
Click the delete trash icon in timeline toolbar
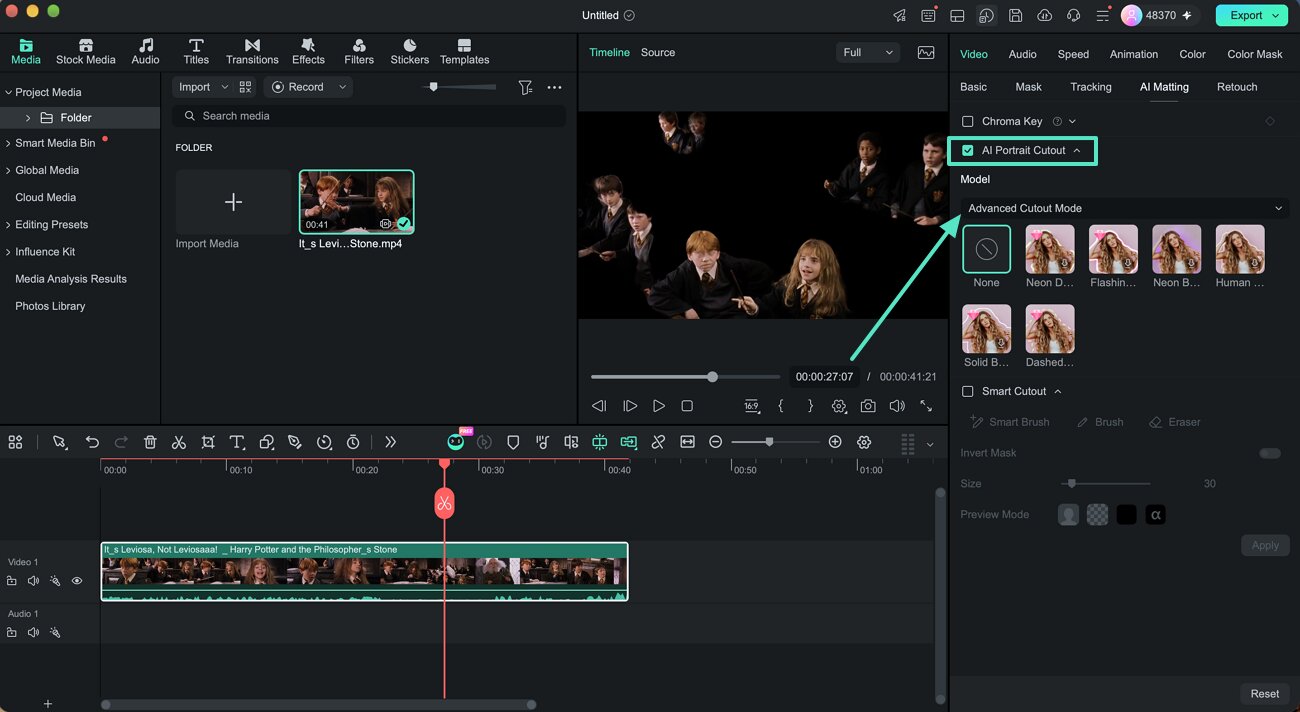tap(150, 442)
